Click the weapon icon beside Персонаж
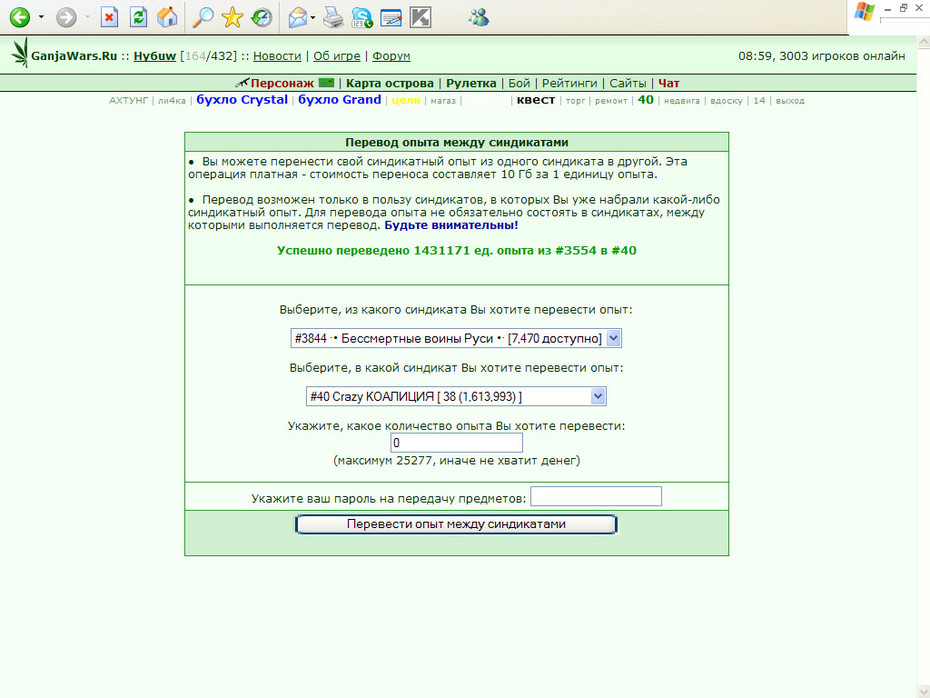This screenshot has width=930, height=698. (x=241, y=82)
